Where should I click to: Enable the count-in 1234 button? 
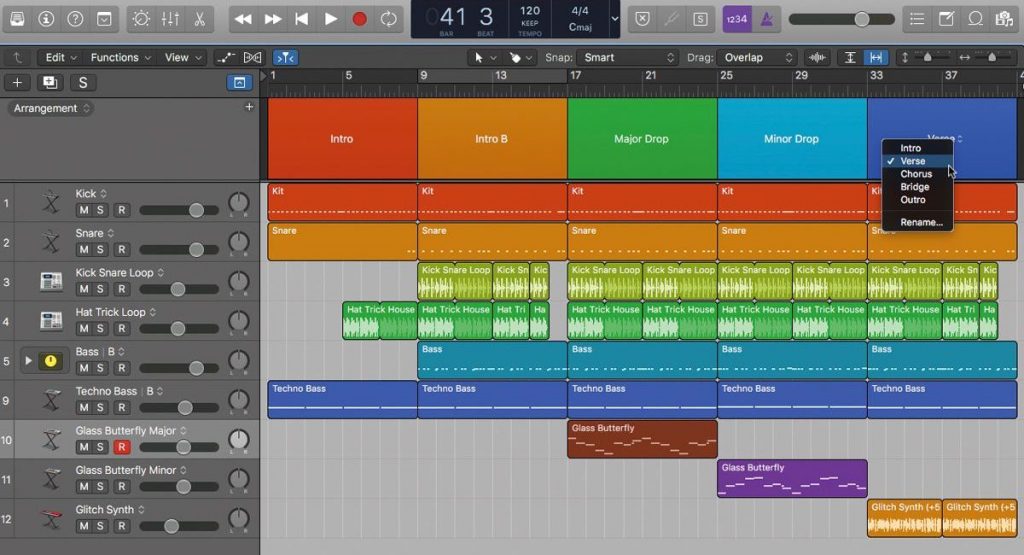tap(736, 19)
